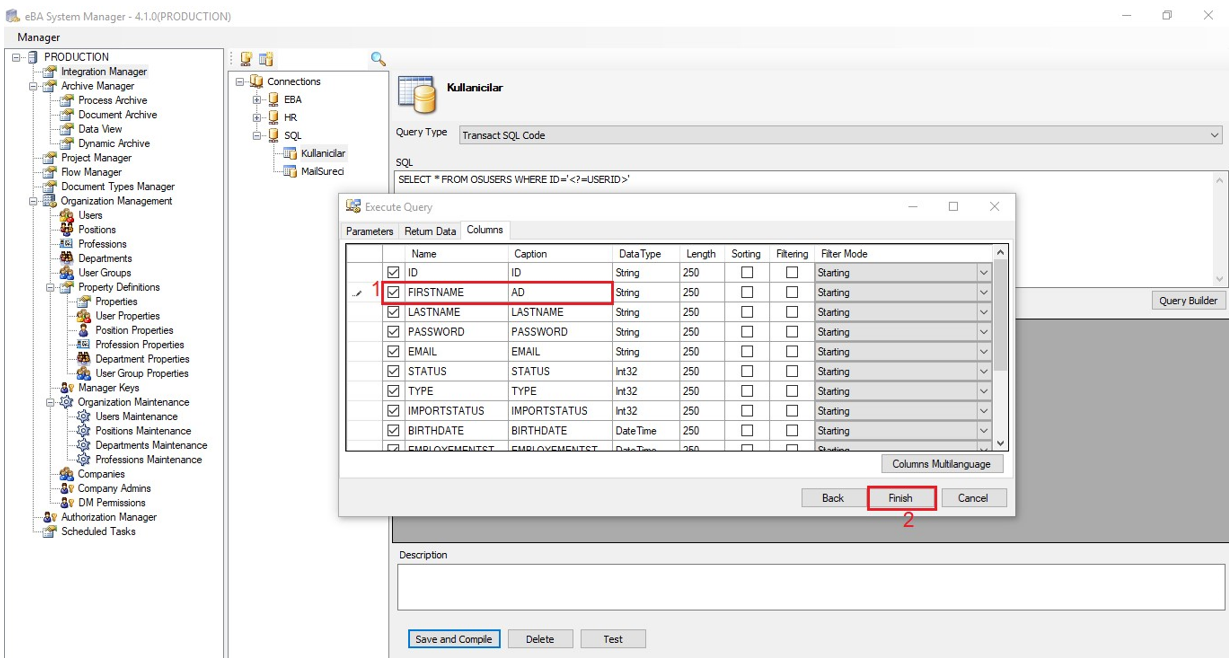The width and height of the screenshot is (1229, 658).
Task: Click the MailSureci query icon
Action: click(x=290, y=171)
